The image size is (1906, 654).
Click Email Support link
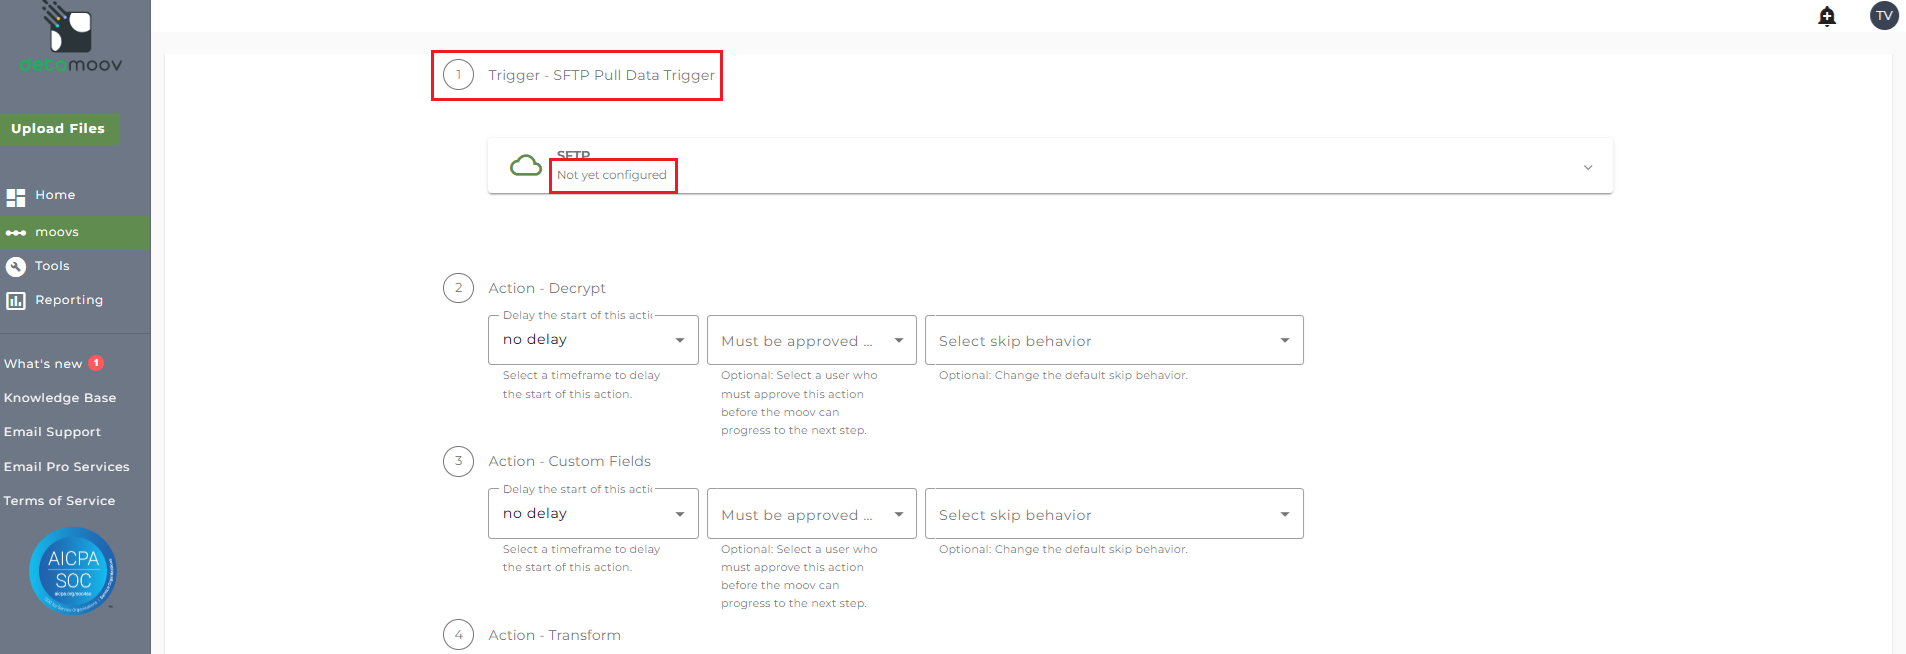tap(52, 432)
